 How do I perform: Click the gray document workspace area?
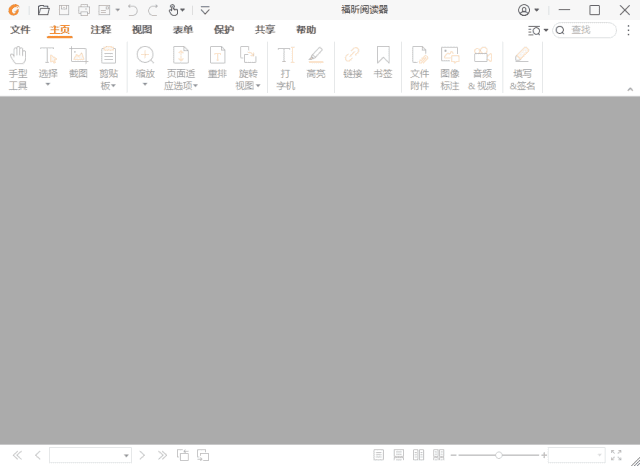tap(320, 270)
